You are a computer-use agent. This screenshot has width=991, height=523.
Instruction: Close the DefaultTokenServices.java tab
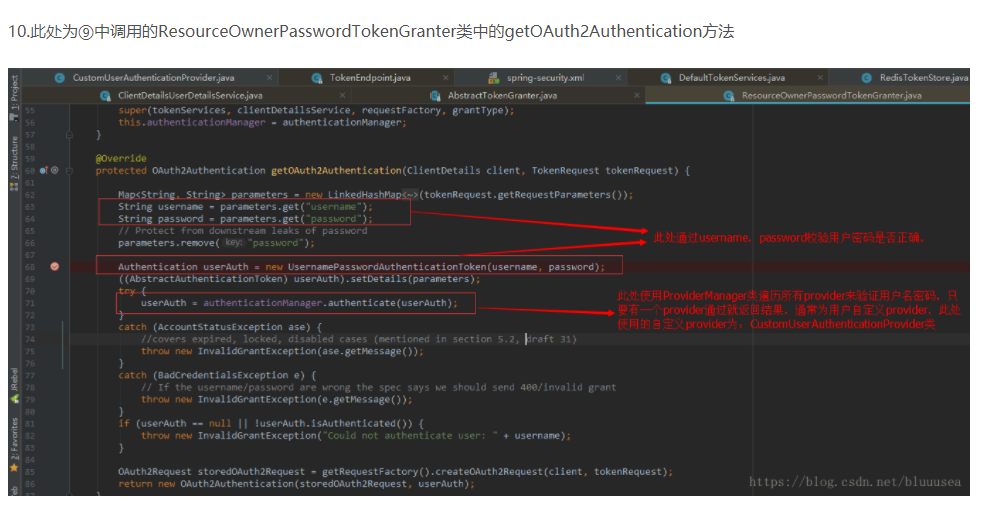click(x=820, y=78)
